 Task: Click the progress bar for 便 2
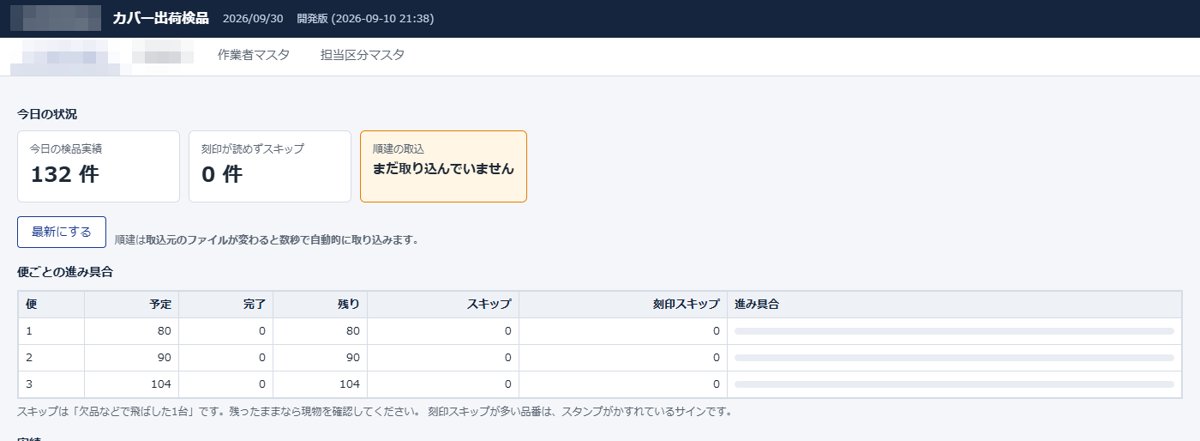point(954,358)
